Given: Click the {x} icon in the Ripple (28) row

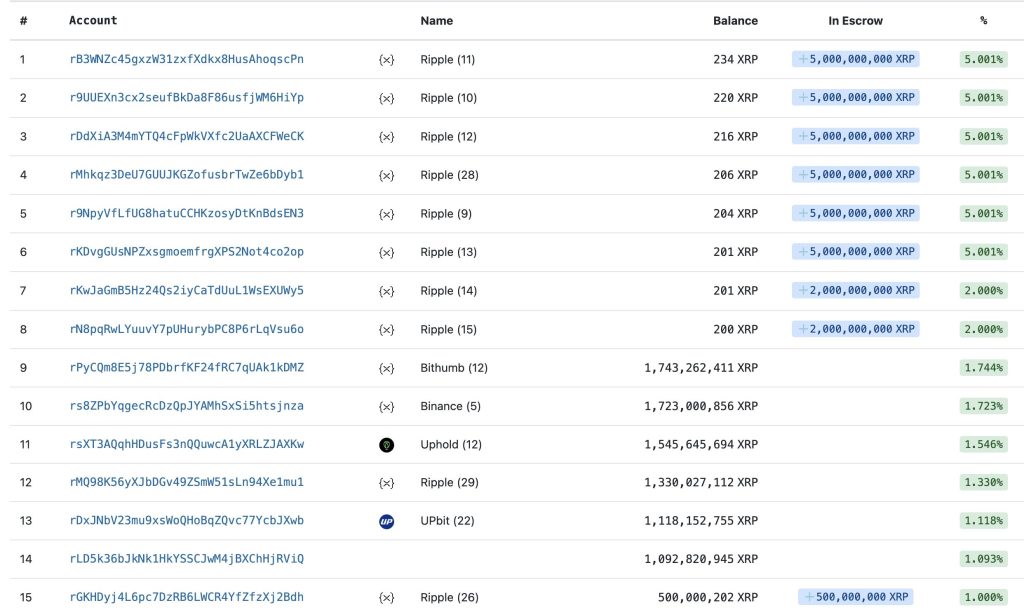Looking at the screenshot, I should 387,175.
